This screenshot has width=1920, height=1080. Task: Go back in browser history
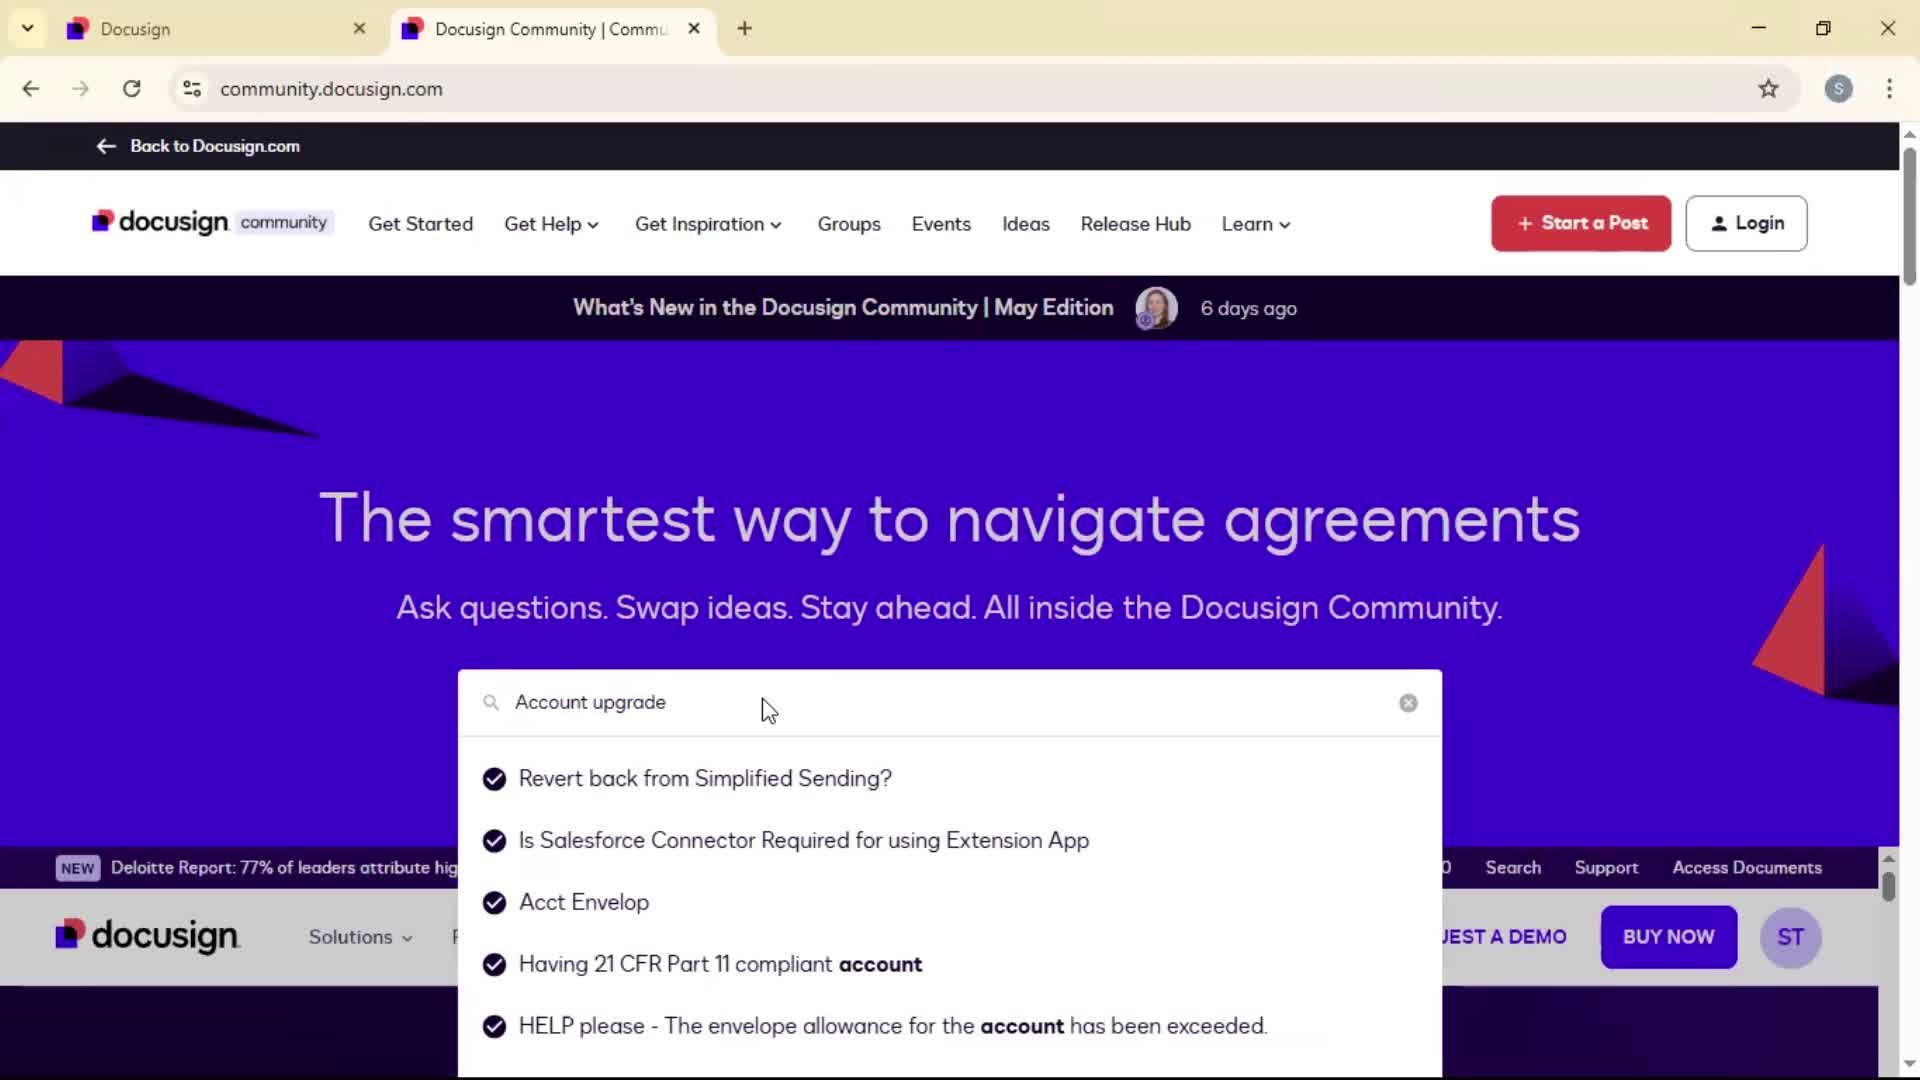[31, 89]
